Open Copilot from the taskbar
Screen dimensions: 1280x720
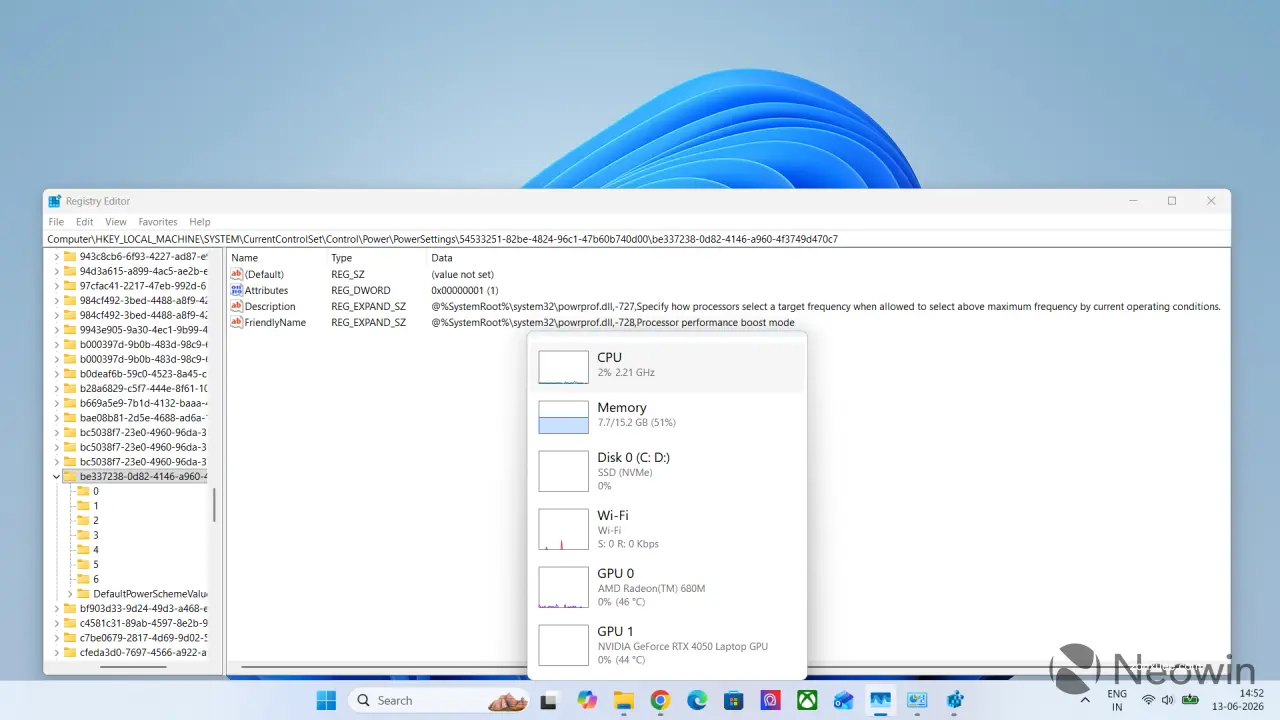coord(586,700)
